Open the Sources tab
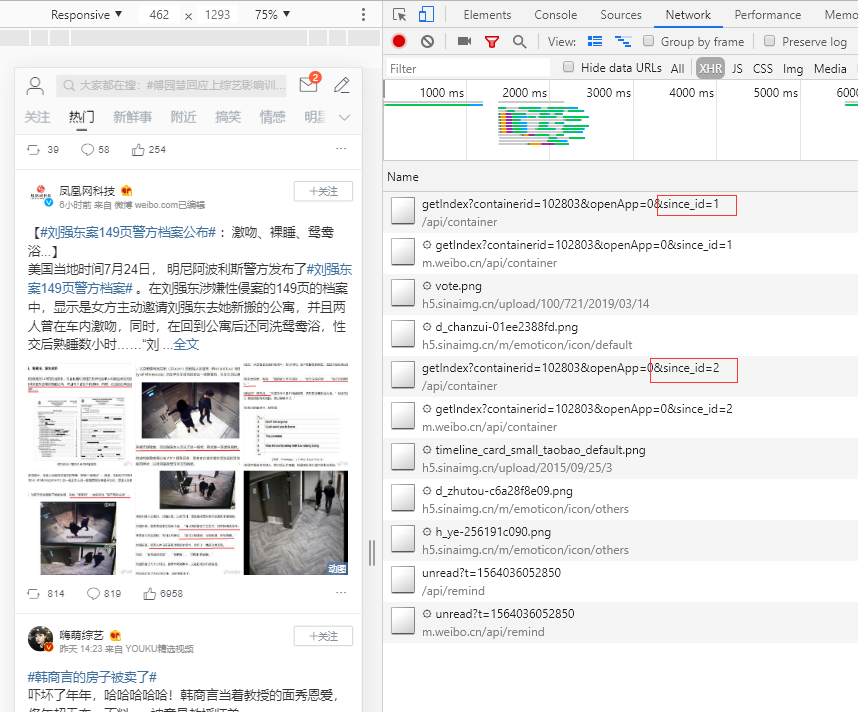This screenshot has height=712, width=858. 621,15
